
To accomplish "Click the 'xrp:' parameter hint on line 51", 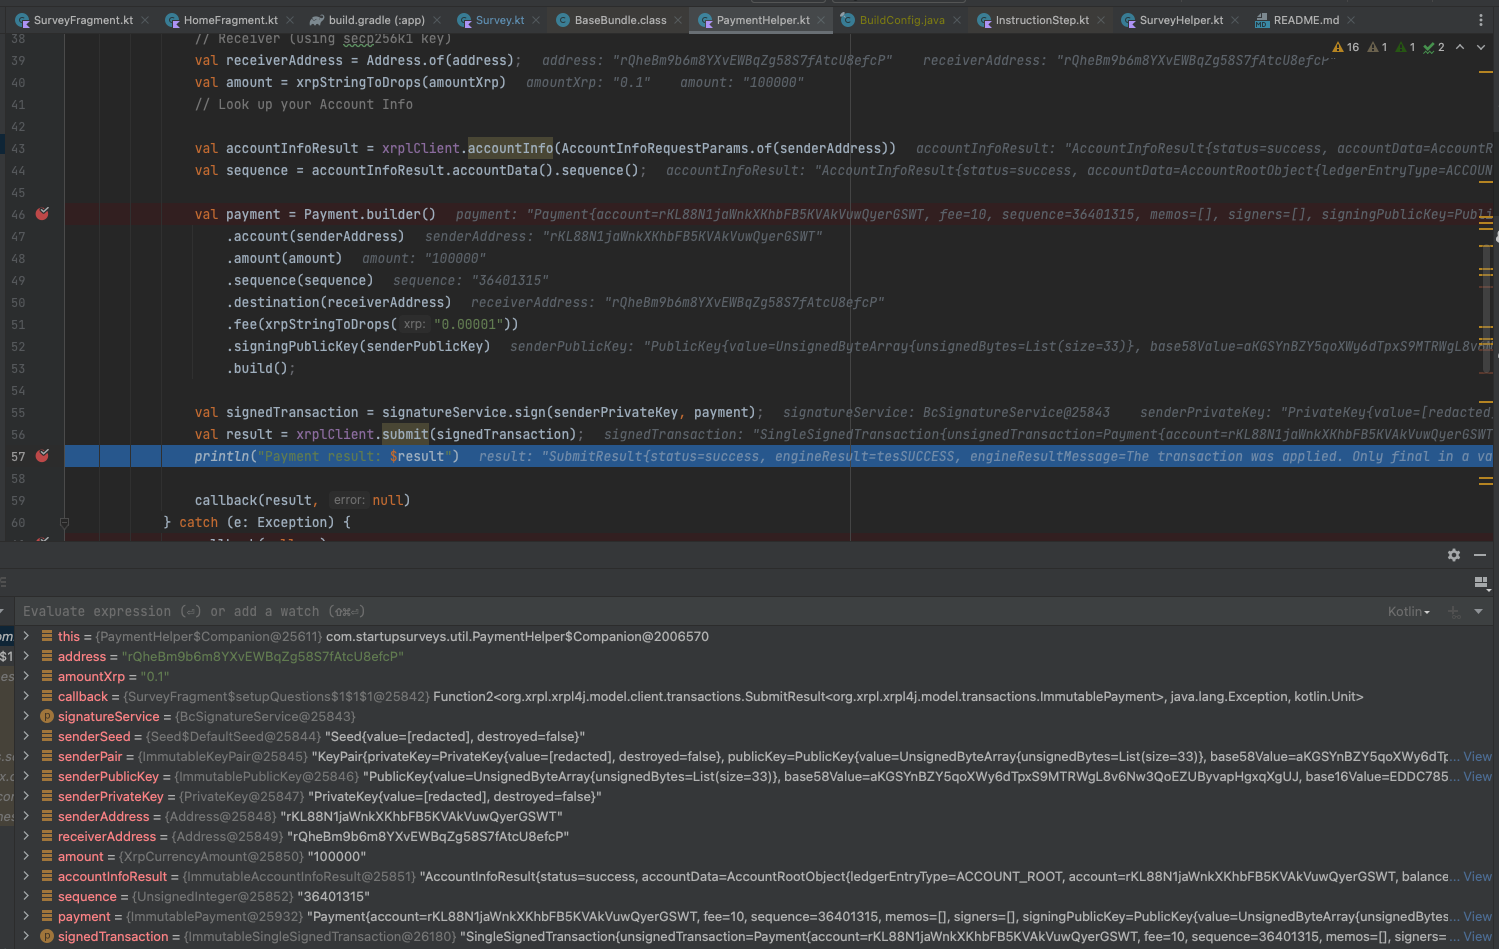I will [x=414, y=324].
